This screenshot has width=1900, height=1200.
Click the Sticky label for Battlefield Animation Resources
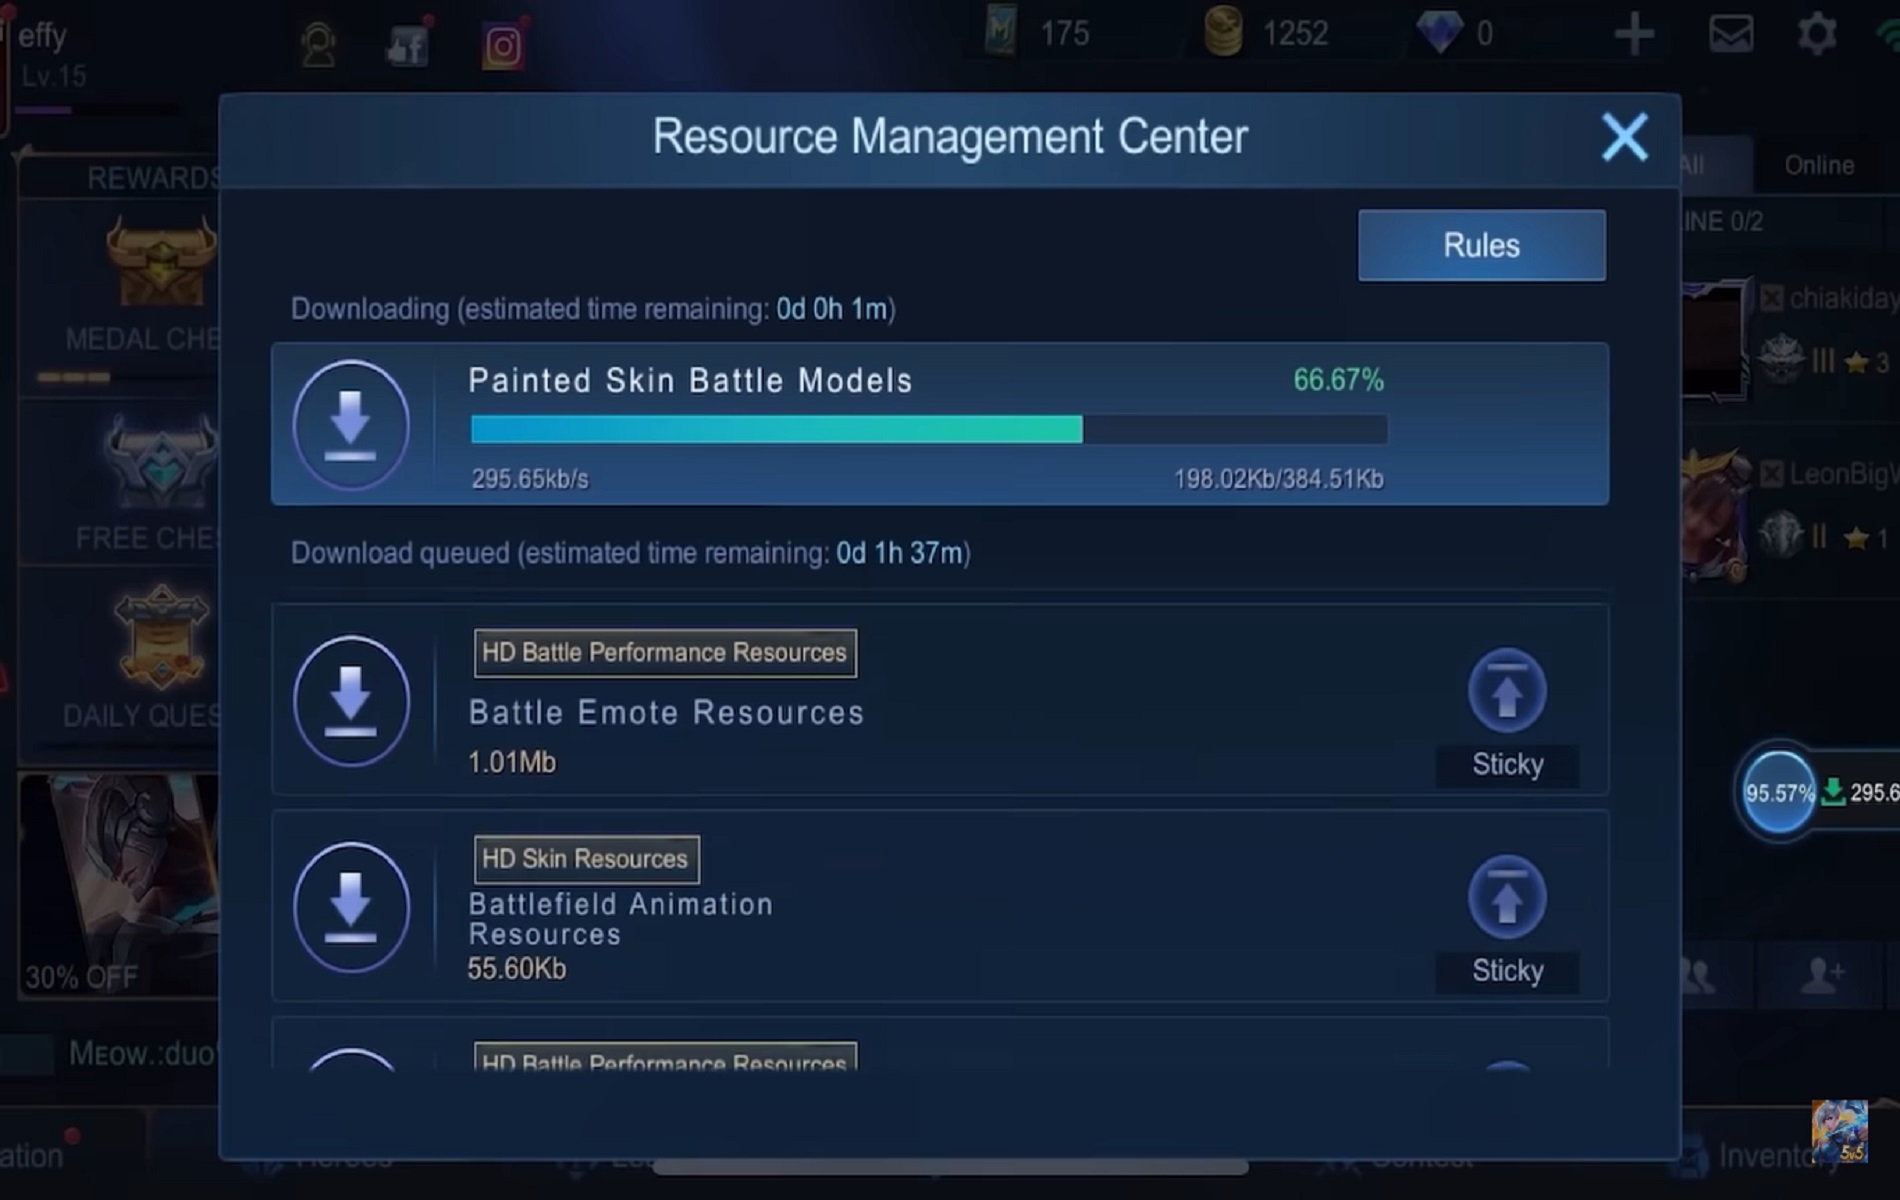click(1507, 971)
